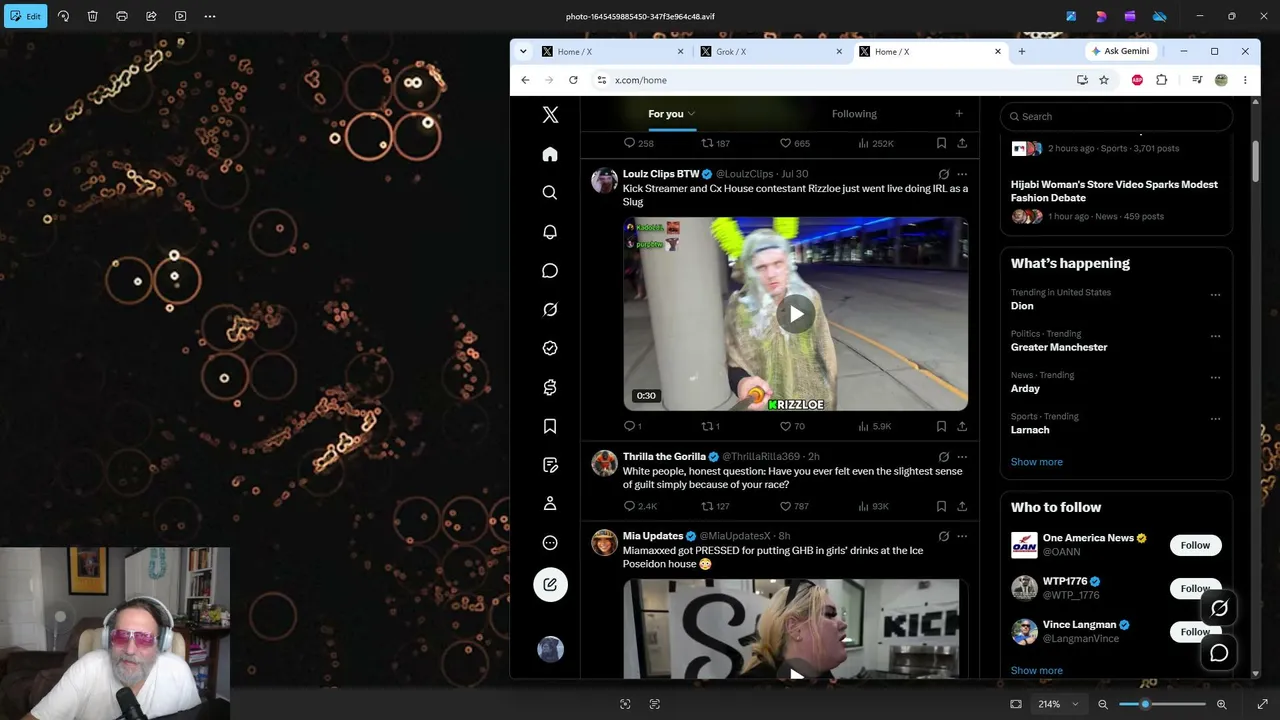Show more trends under What's happening

pyautogui.click(x=1036, y=462)
